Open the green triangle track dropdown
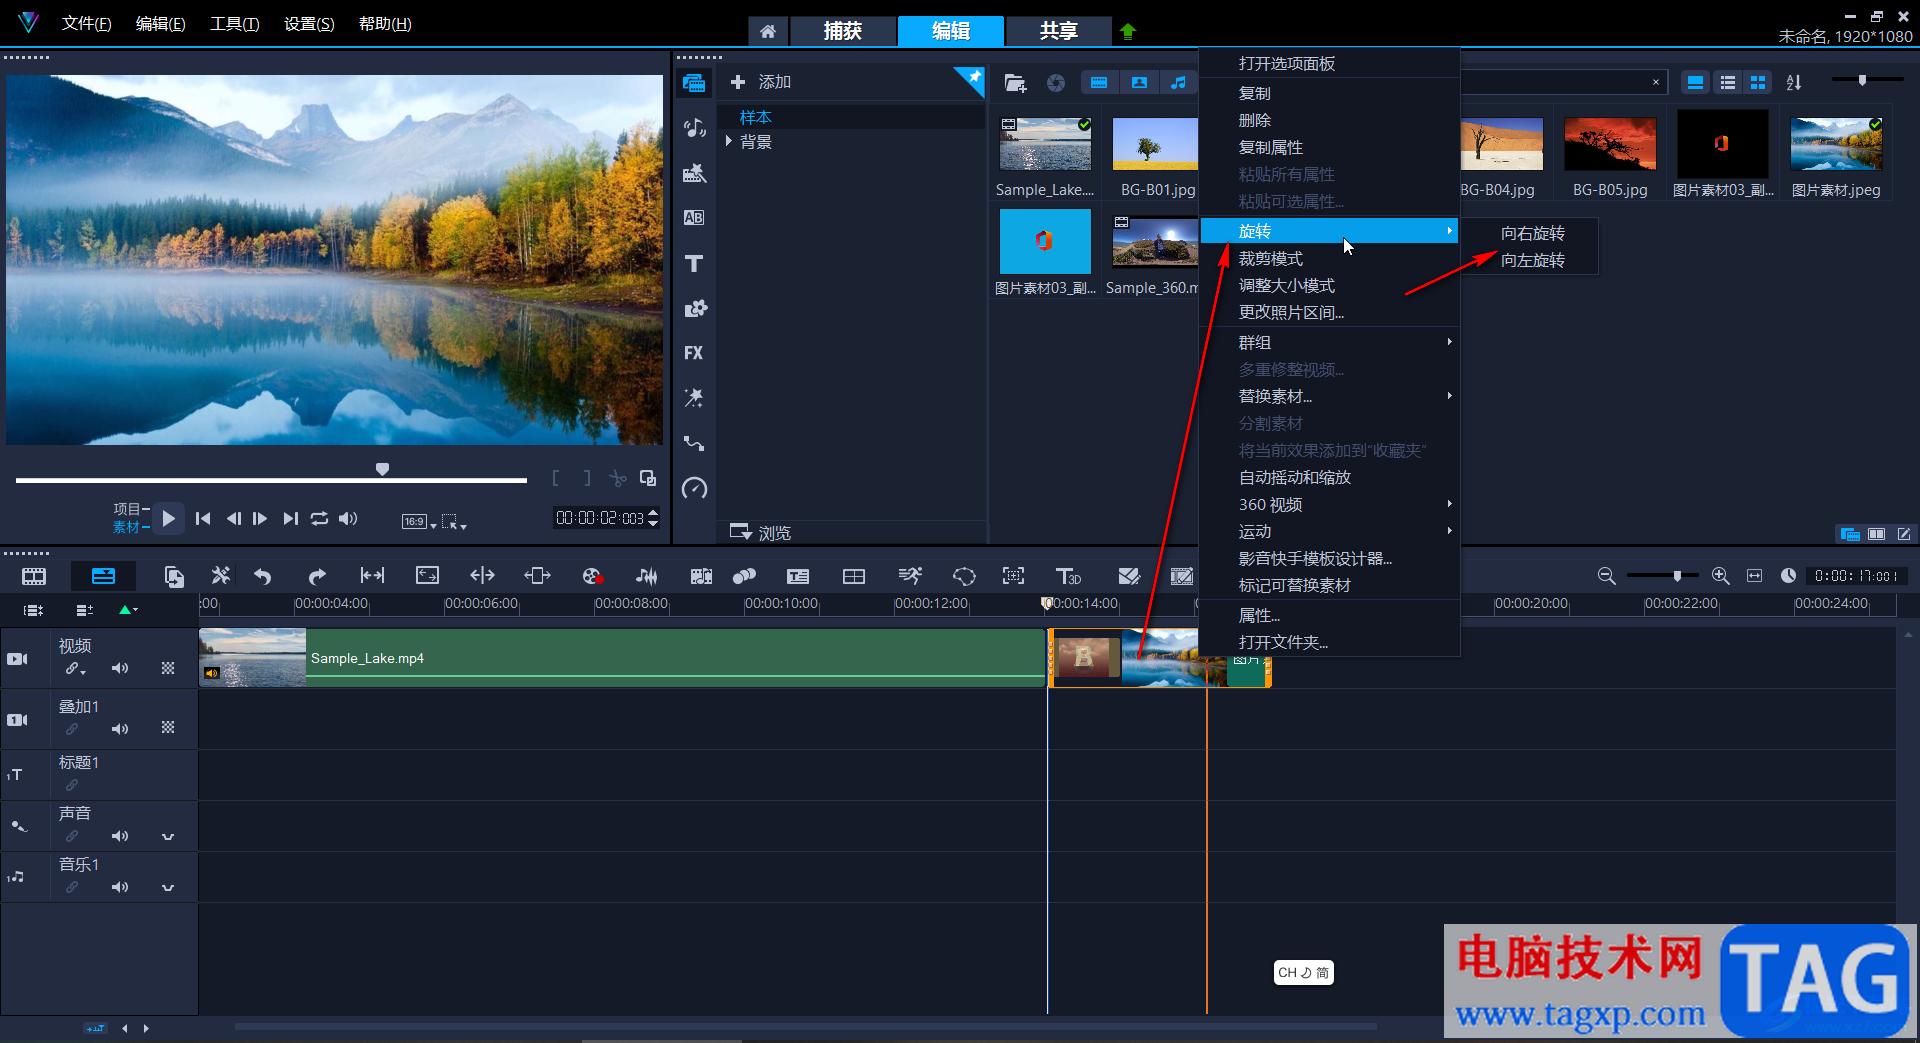Screen dimensions: 1920x1043 (x=128, y=609)
